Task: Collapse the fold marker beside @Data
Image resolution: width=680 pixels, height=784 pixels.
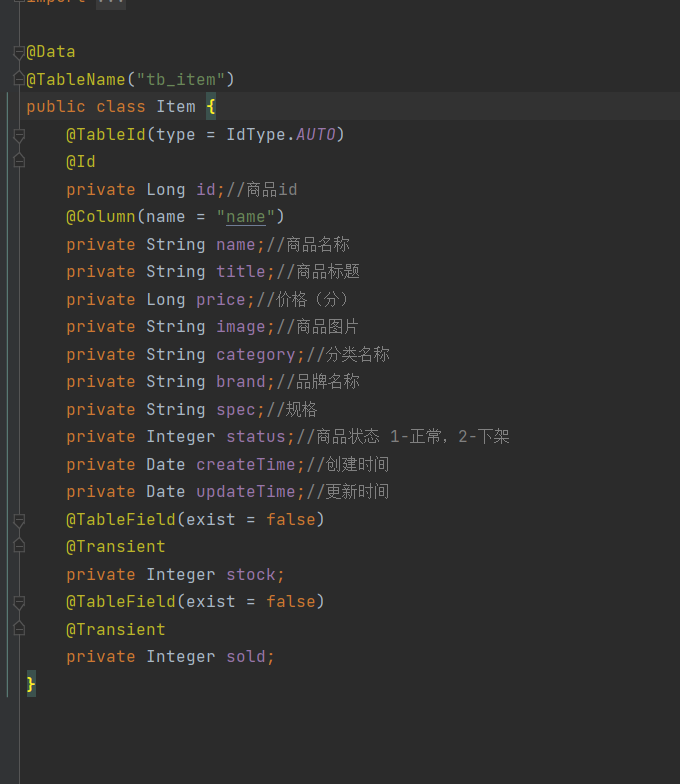Action: pos(19,52)
